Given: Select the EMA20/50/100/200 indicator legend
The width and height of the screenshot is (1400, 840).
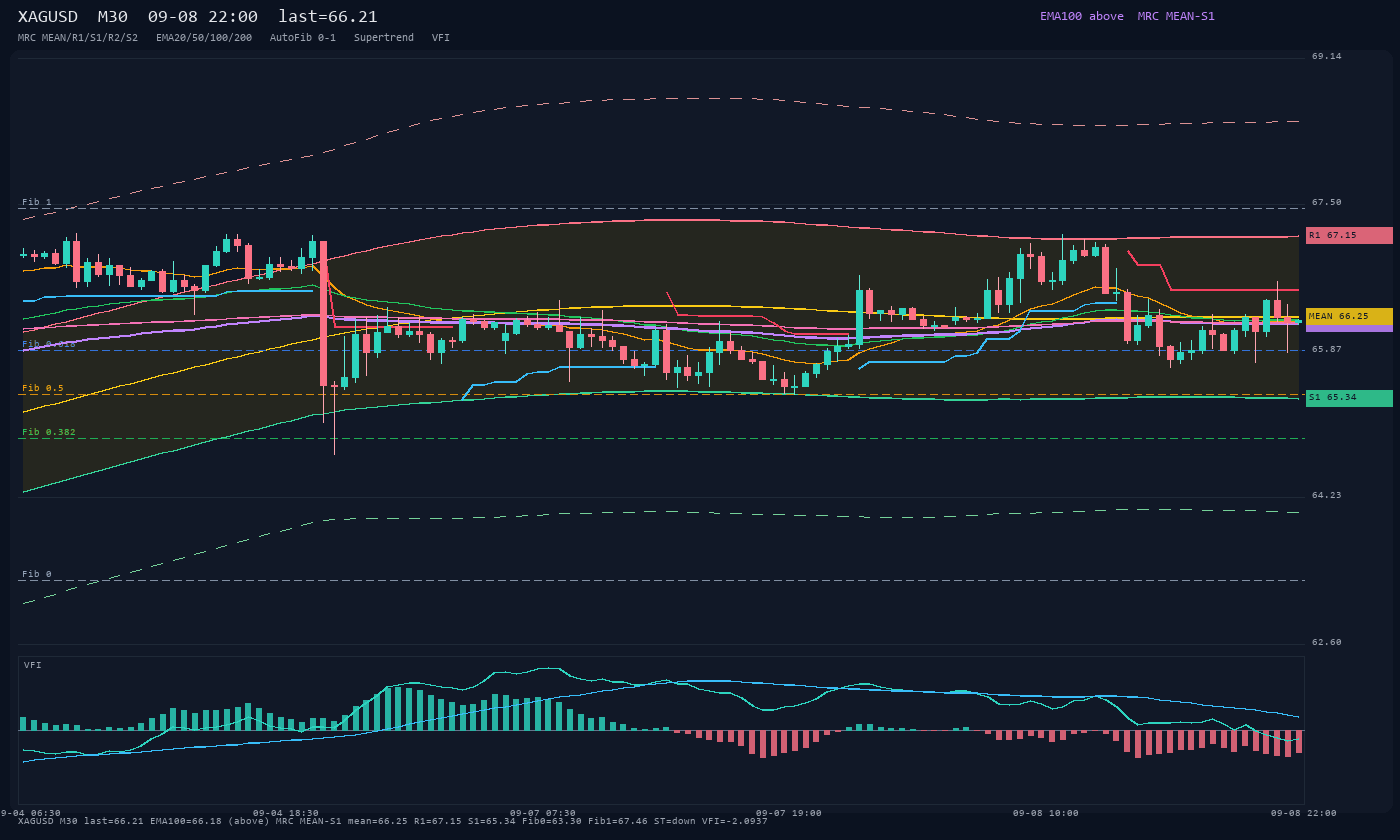Looking at the screenshot, I should [204, 38].
